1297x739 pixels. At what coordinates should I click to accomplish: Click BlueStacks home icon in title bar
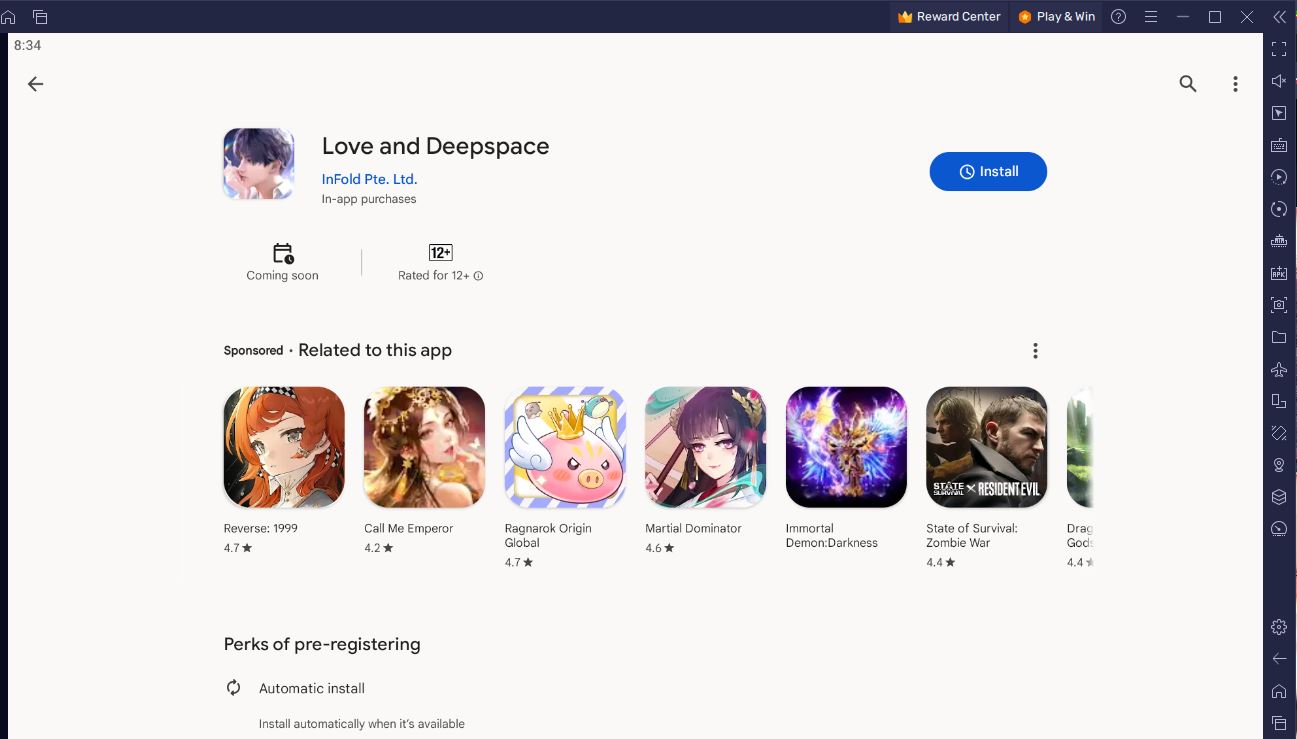pyautogui.click(x=9, y=17)
